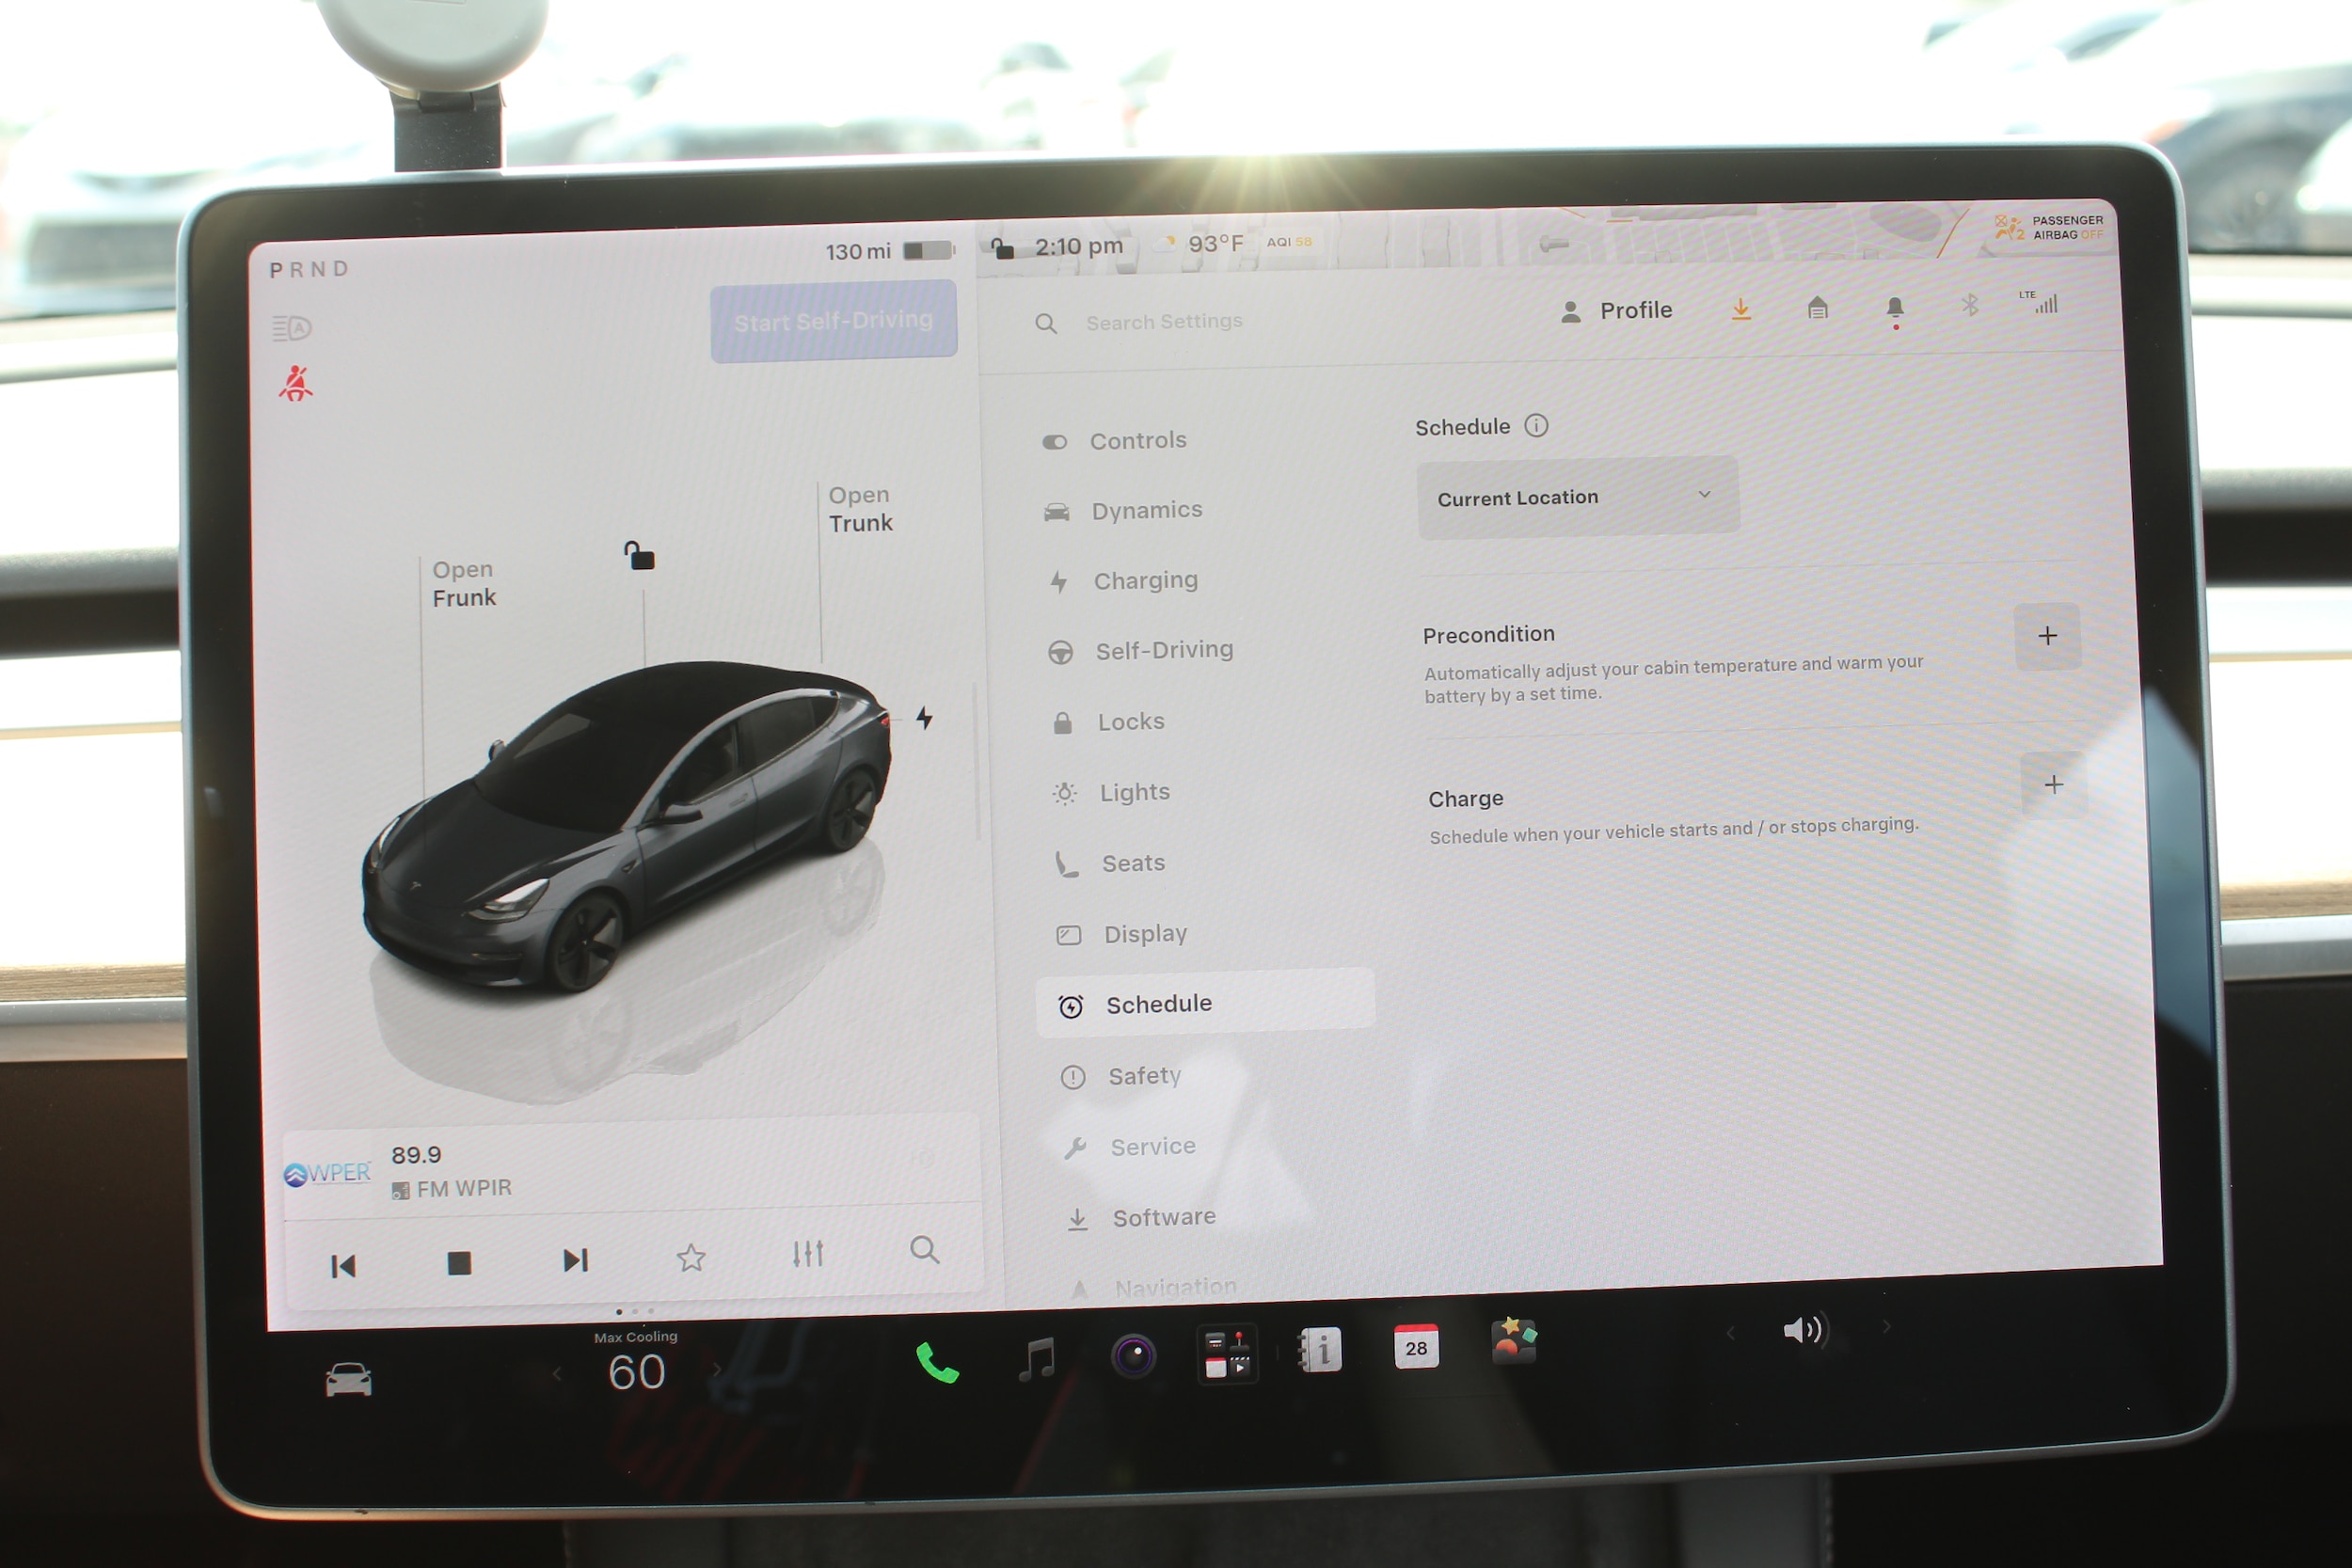Open the audio equalizer settings icon
2352x1568 pixels.
pos(808,1253)
